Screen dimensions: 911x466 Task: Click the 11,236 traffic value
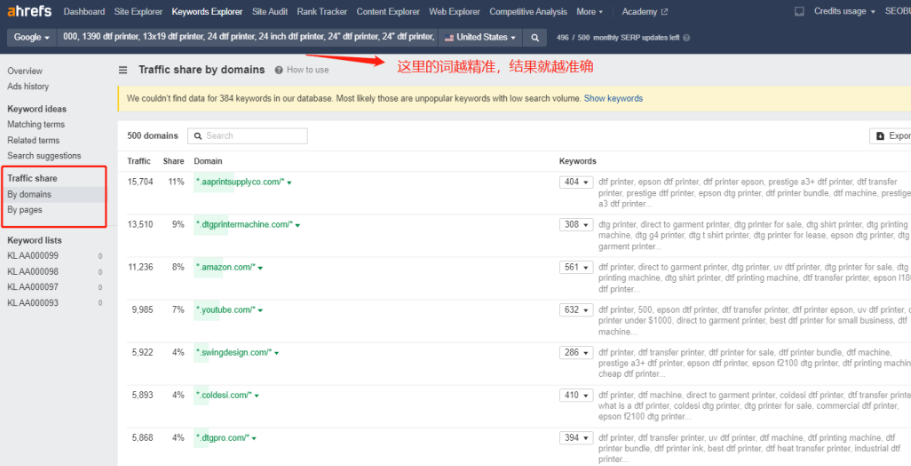coord(140,267)
